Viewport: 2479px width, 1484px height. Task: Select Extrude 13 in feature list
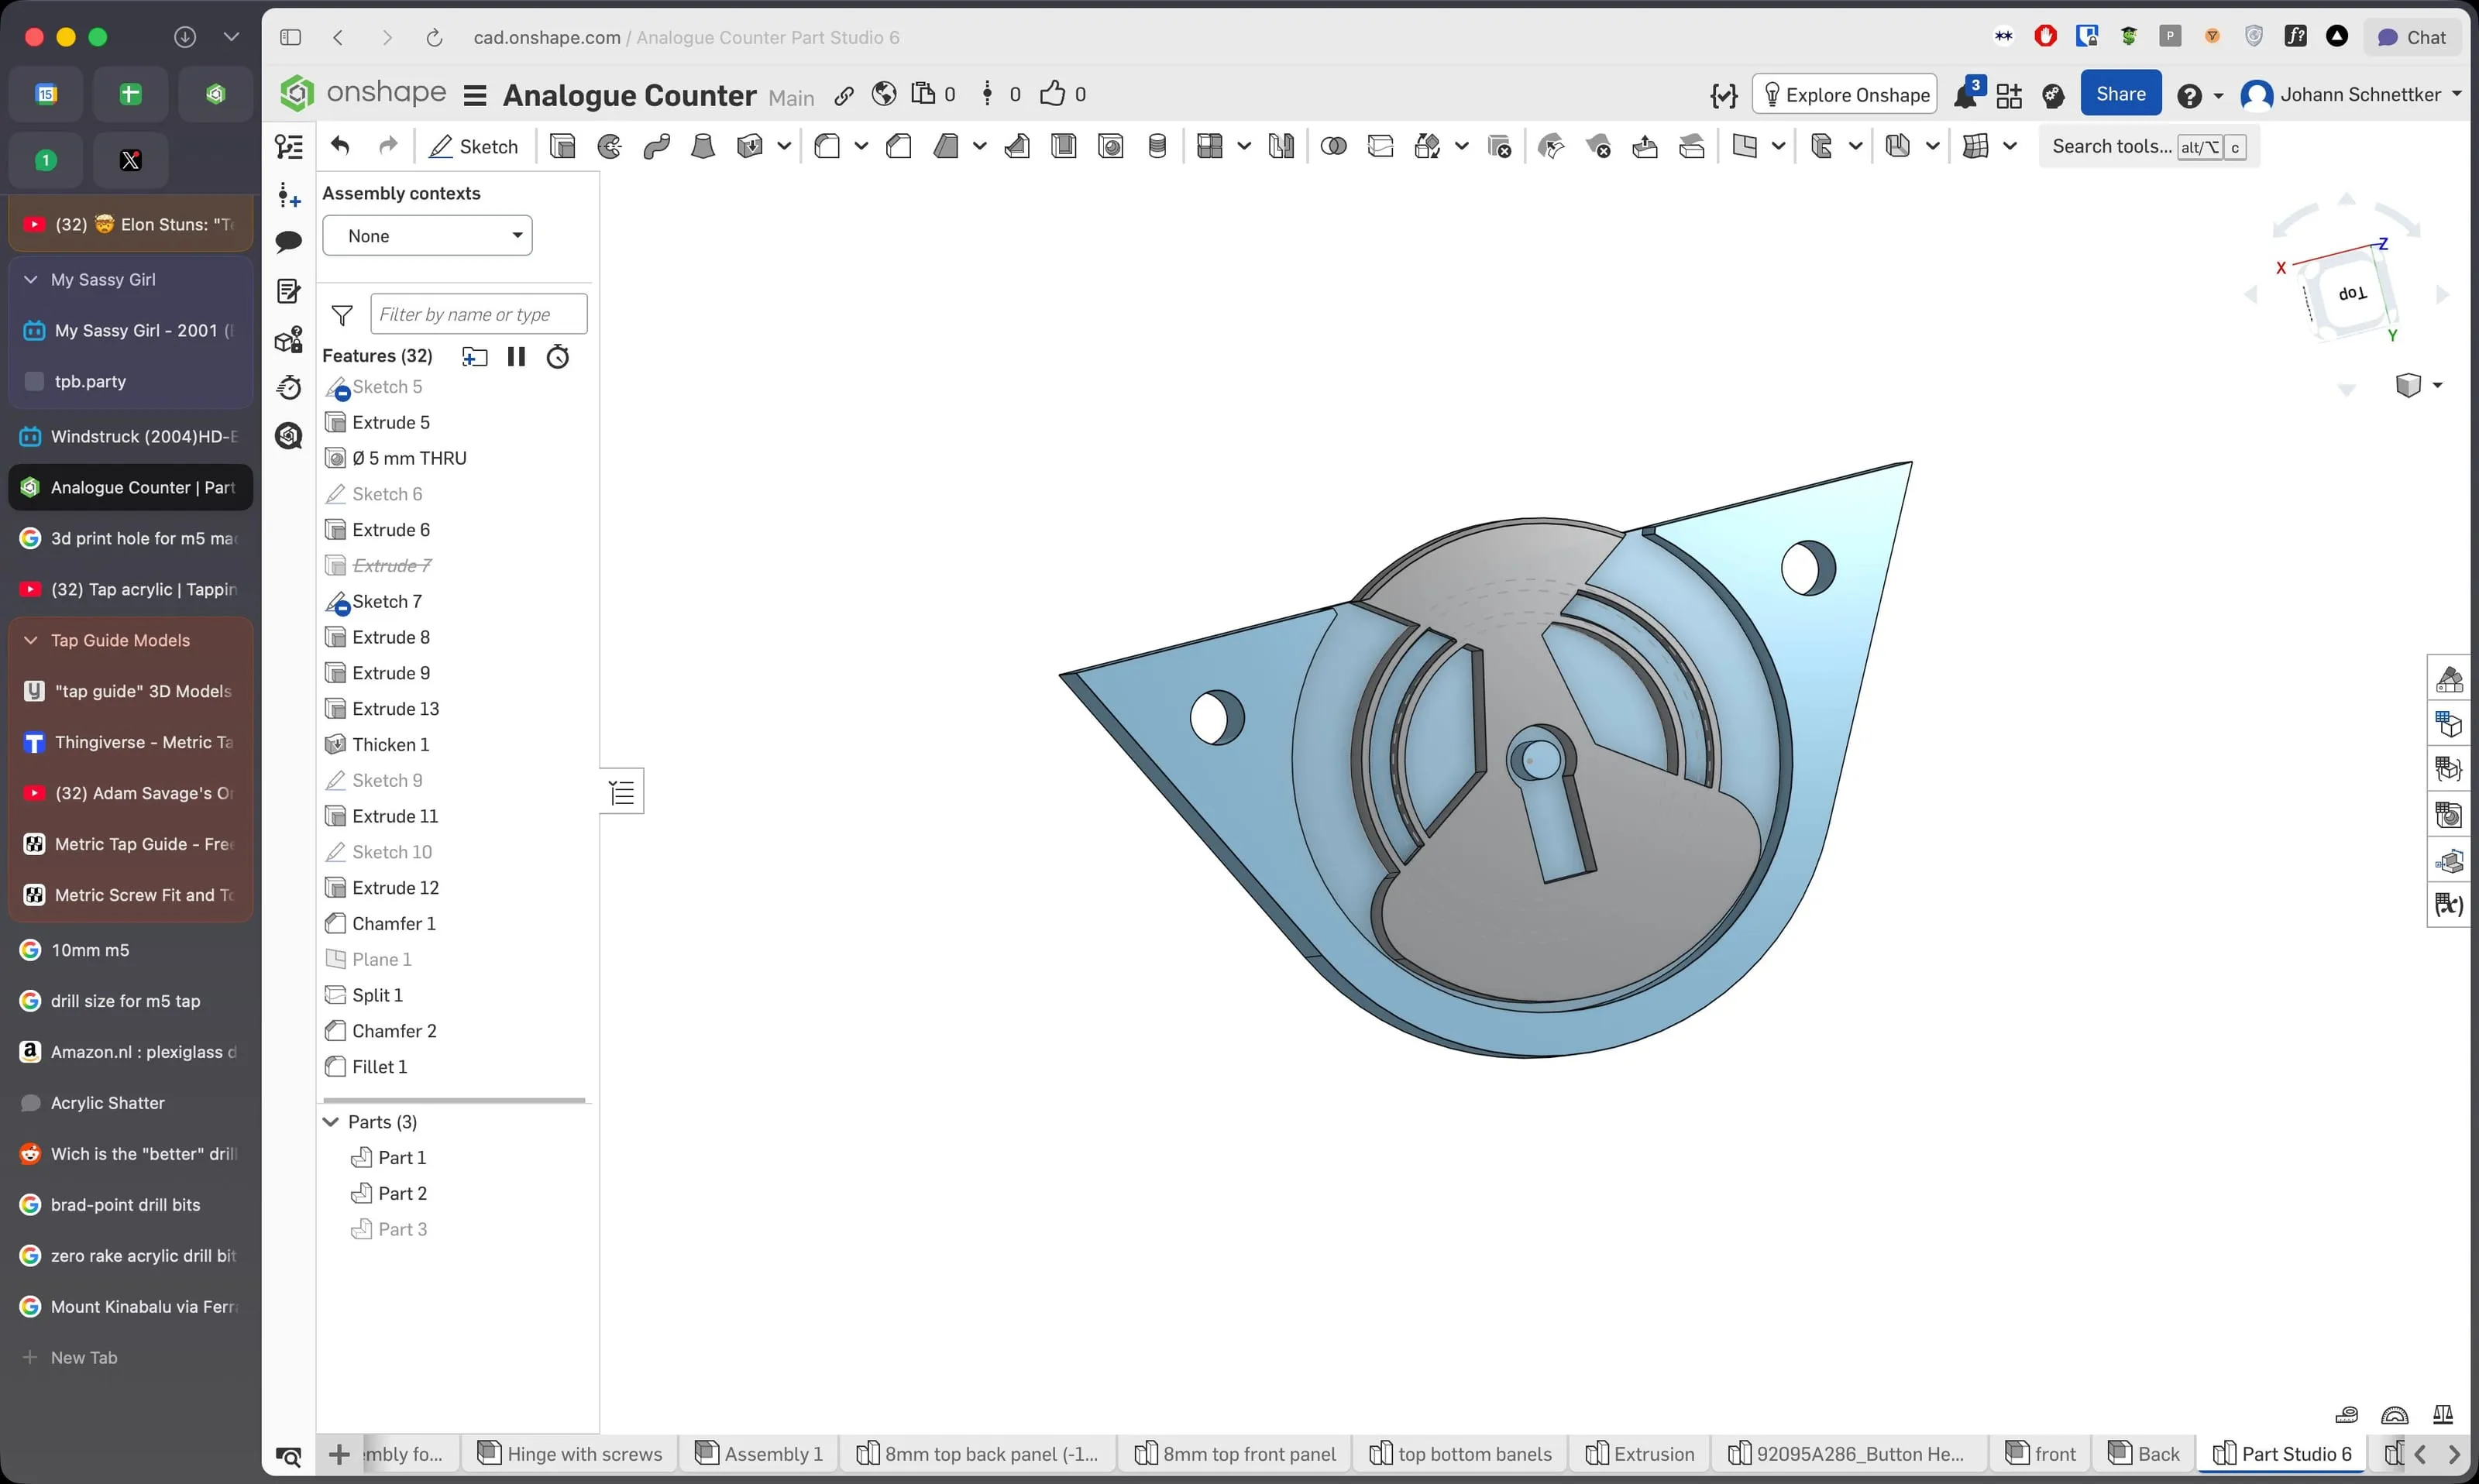point(395,709)
